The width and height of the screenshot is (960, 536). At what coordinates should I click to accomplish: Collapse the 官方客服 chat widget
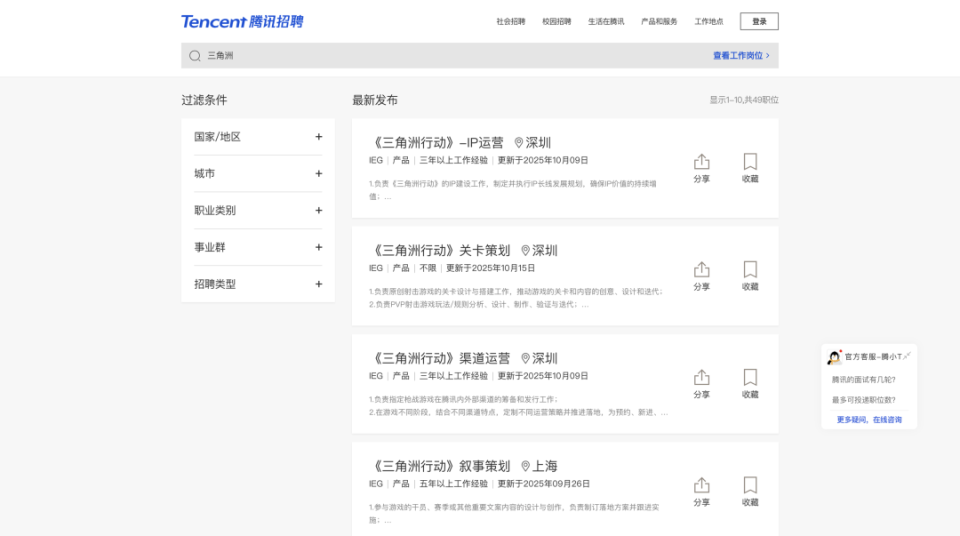[907, 356]
